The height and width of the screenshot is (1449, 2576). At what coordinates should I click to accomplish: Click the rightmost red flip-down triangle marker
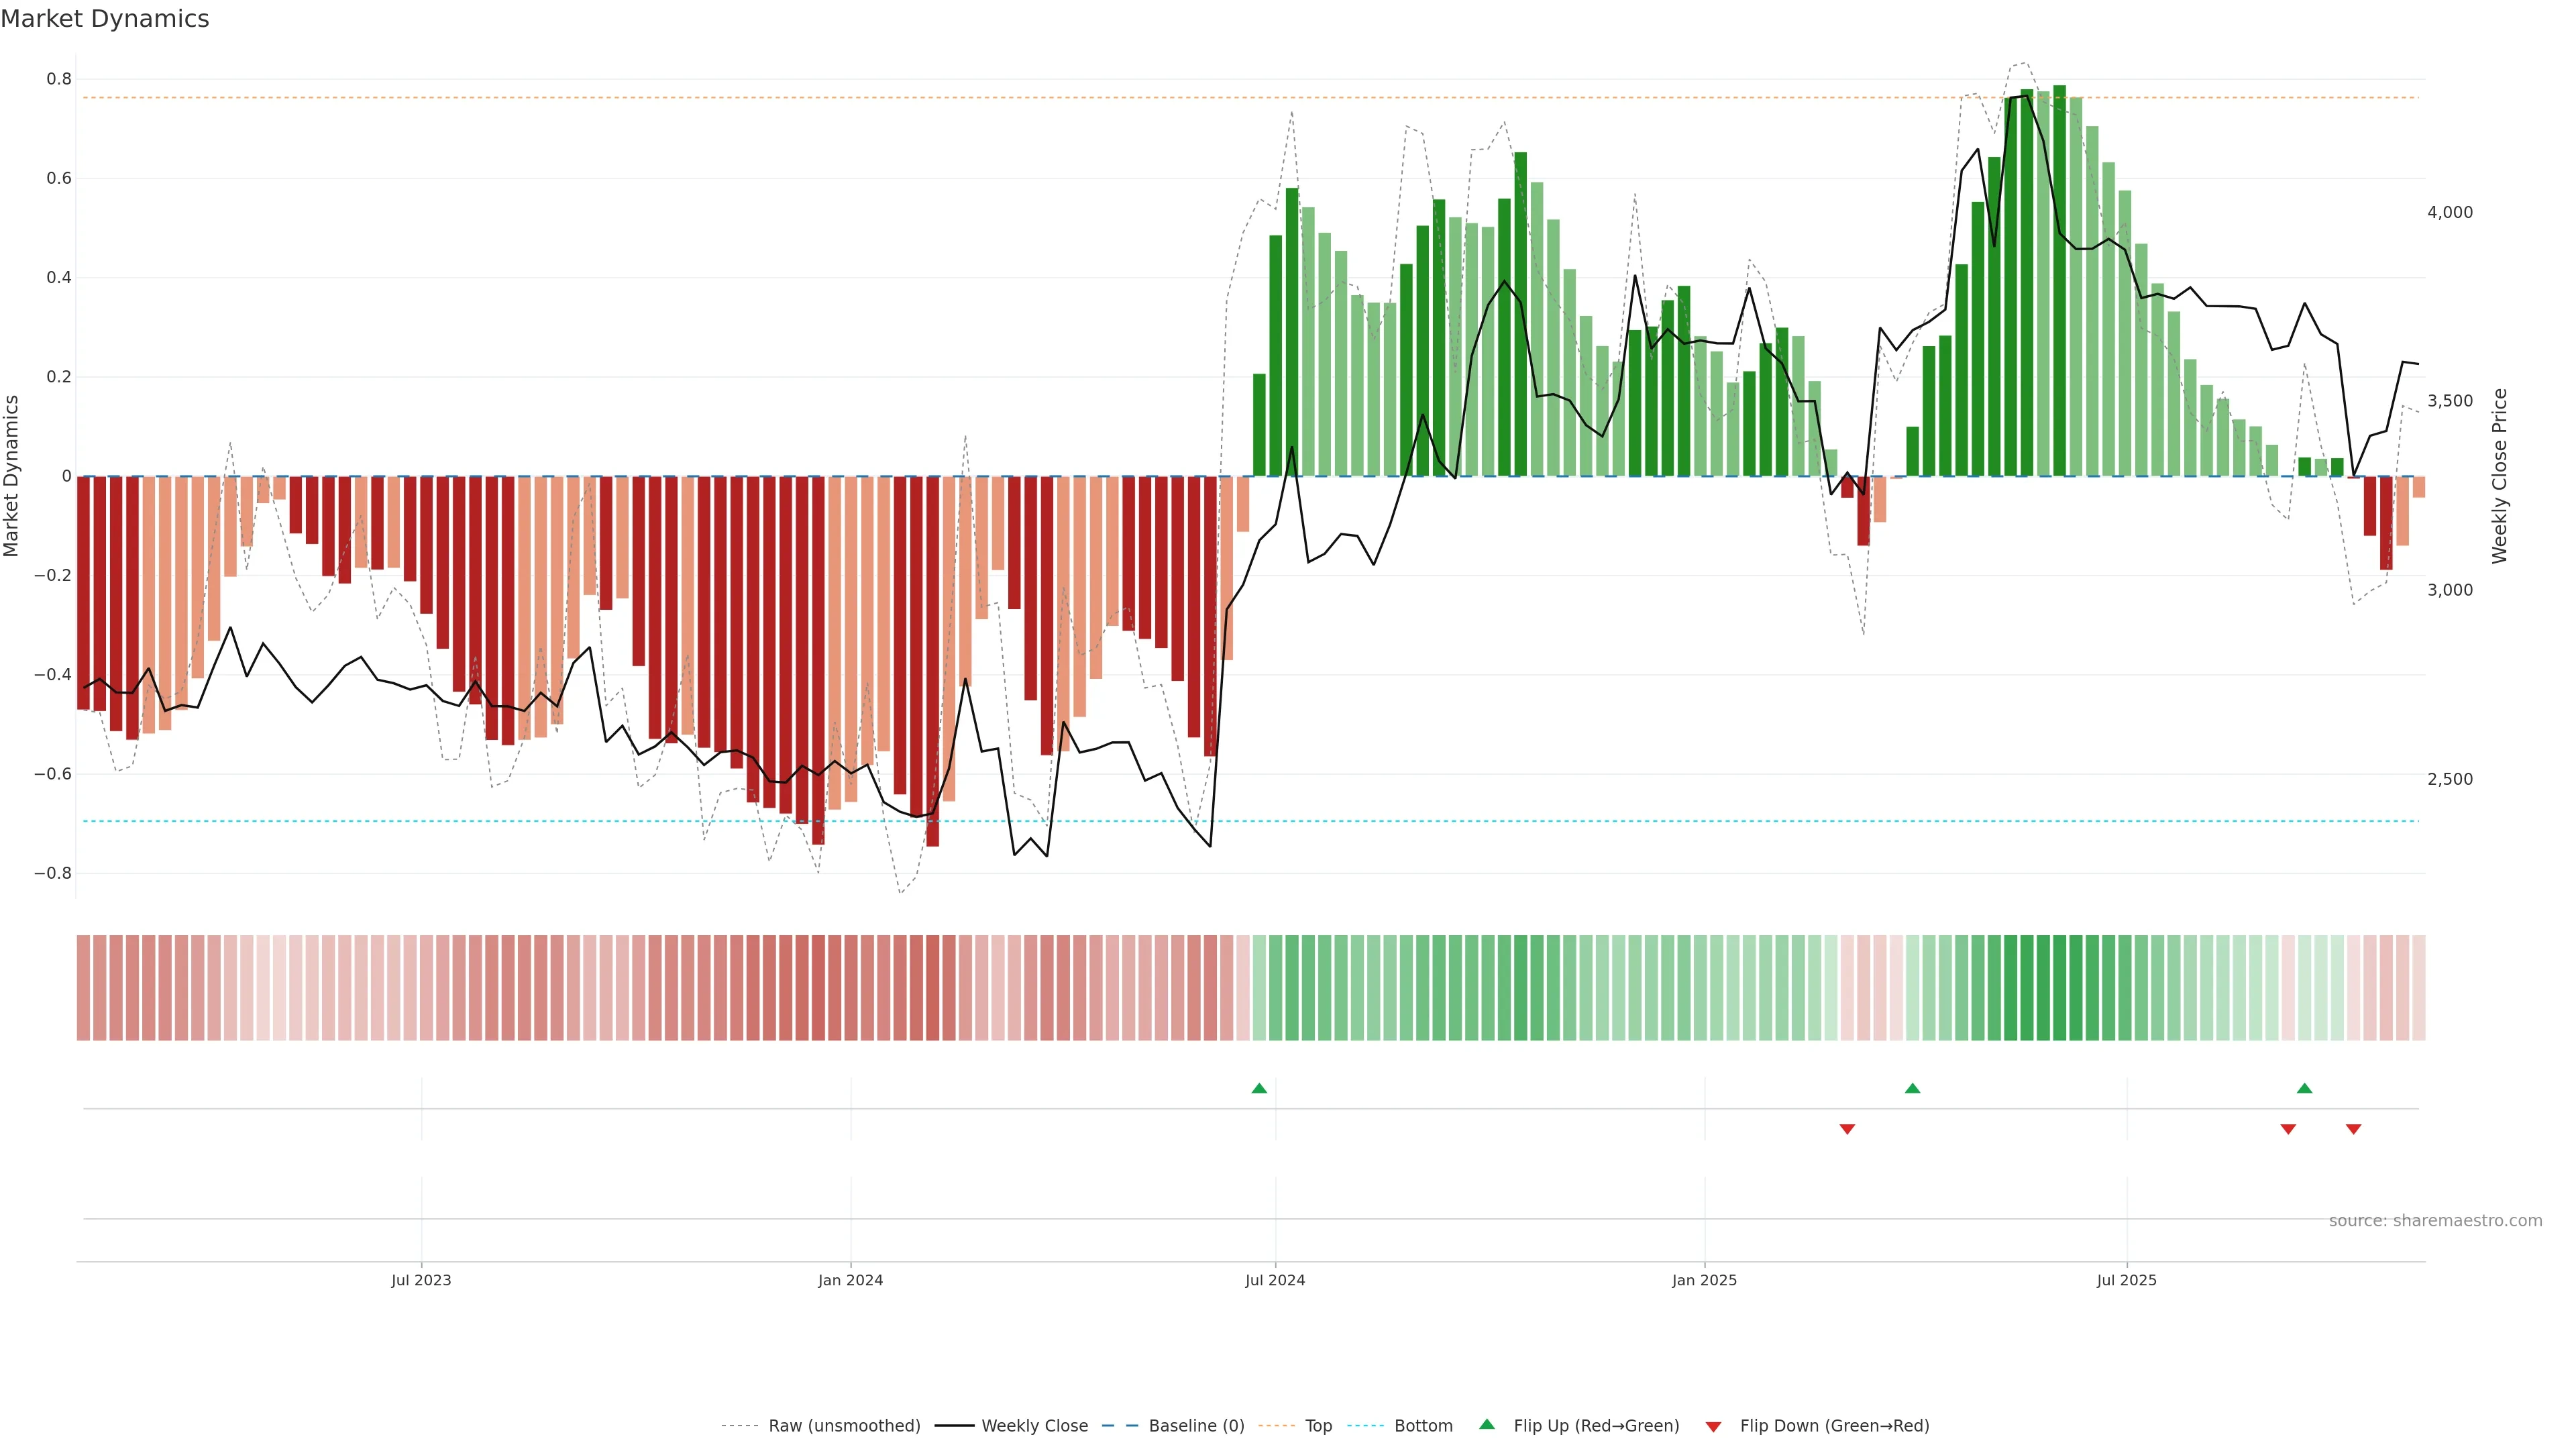click(x=2353, y=1129)
